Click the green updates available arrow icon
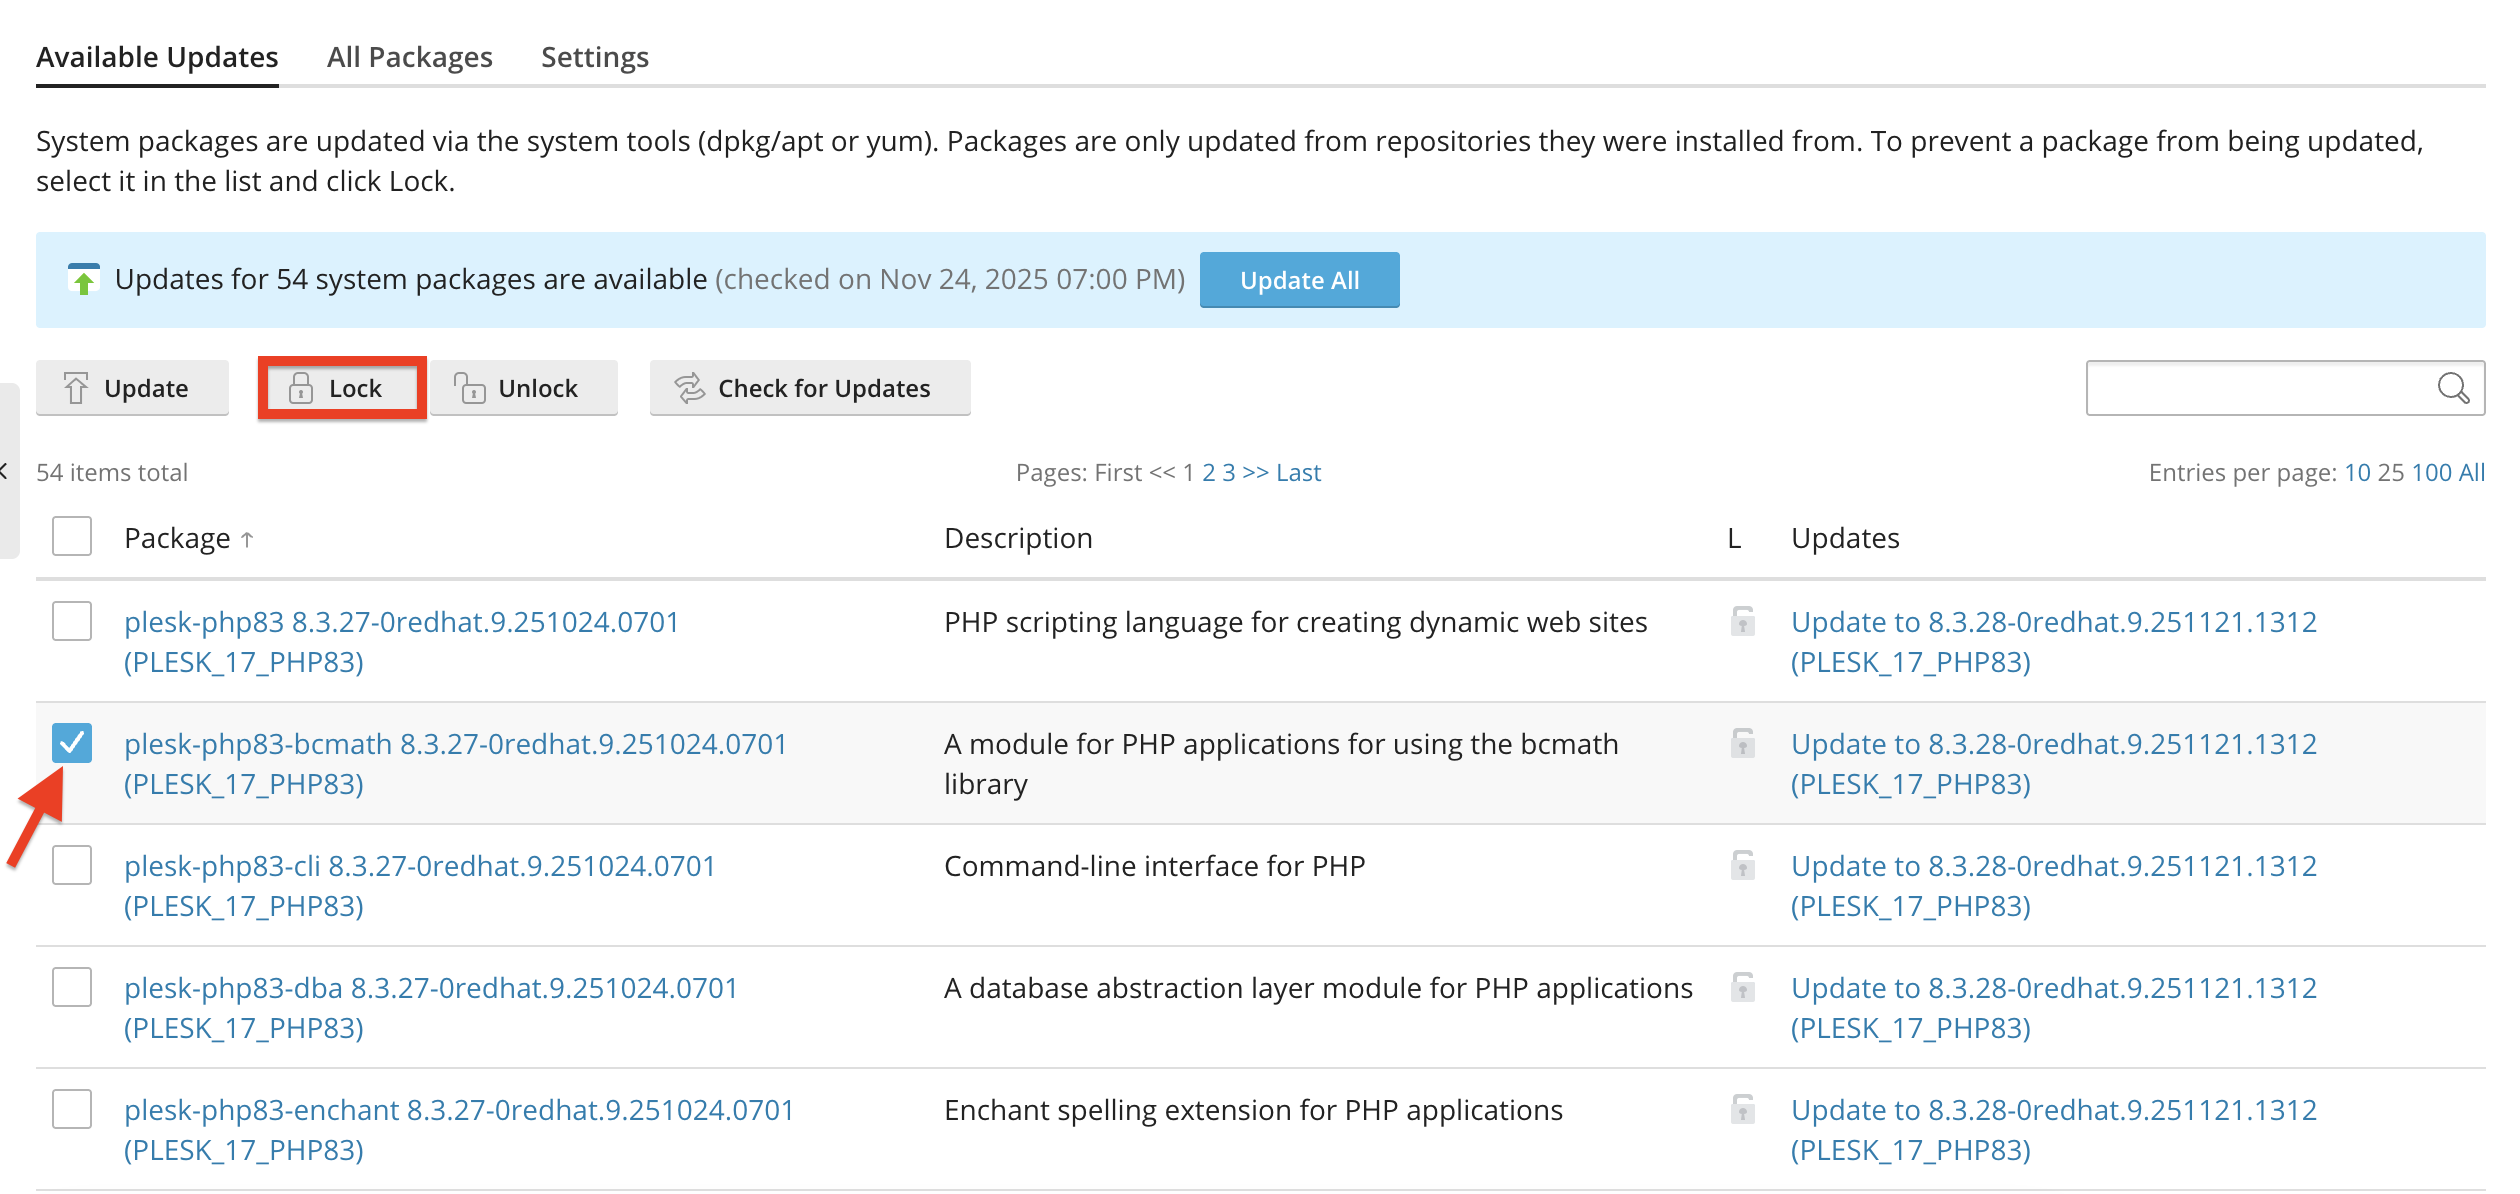 [x=84, y=279]
